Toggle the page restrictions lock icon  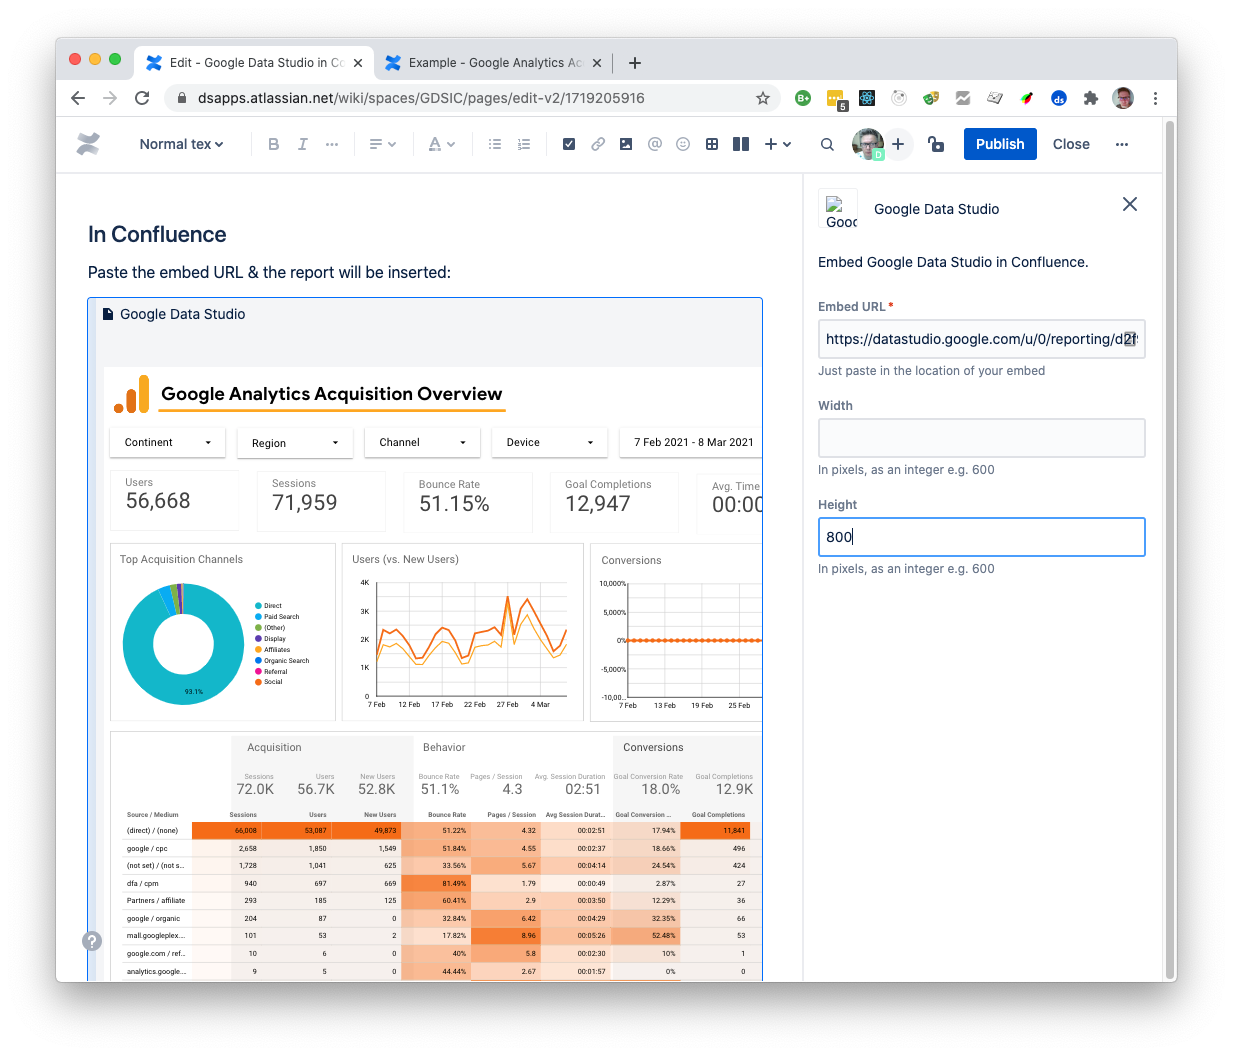pyautogui.click(x=936, y=144)
